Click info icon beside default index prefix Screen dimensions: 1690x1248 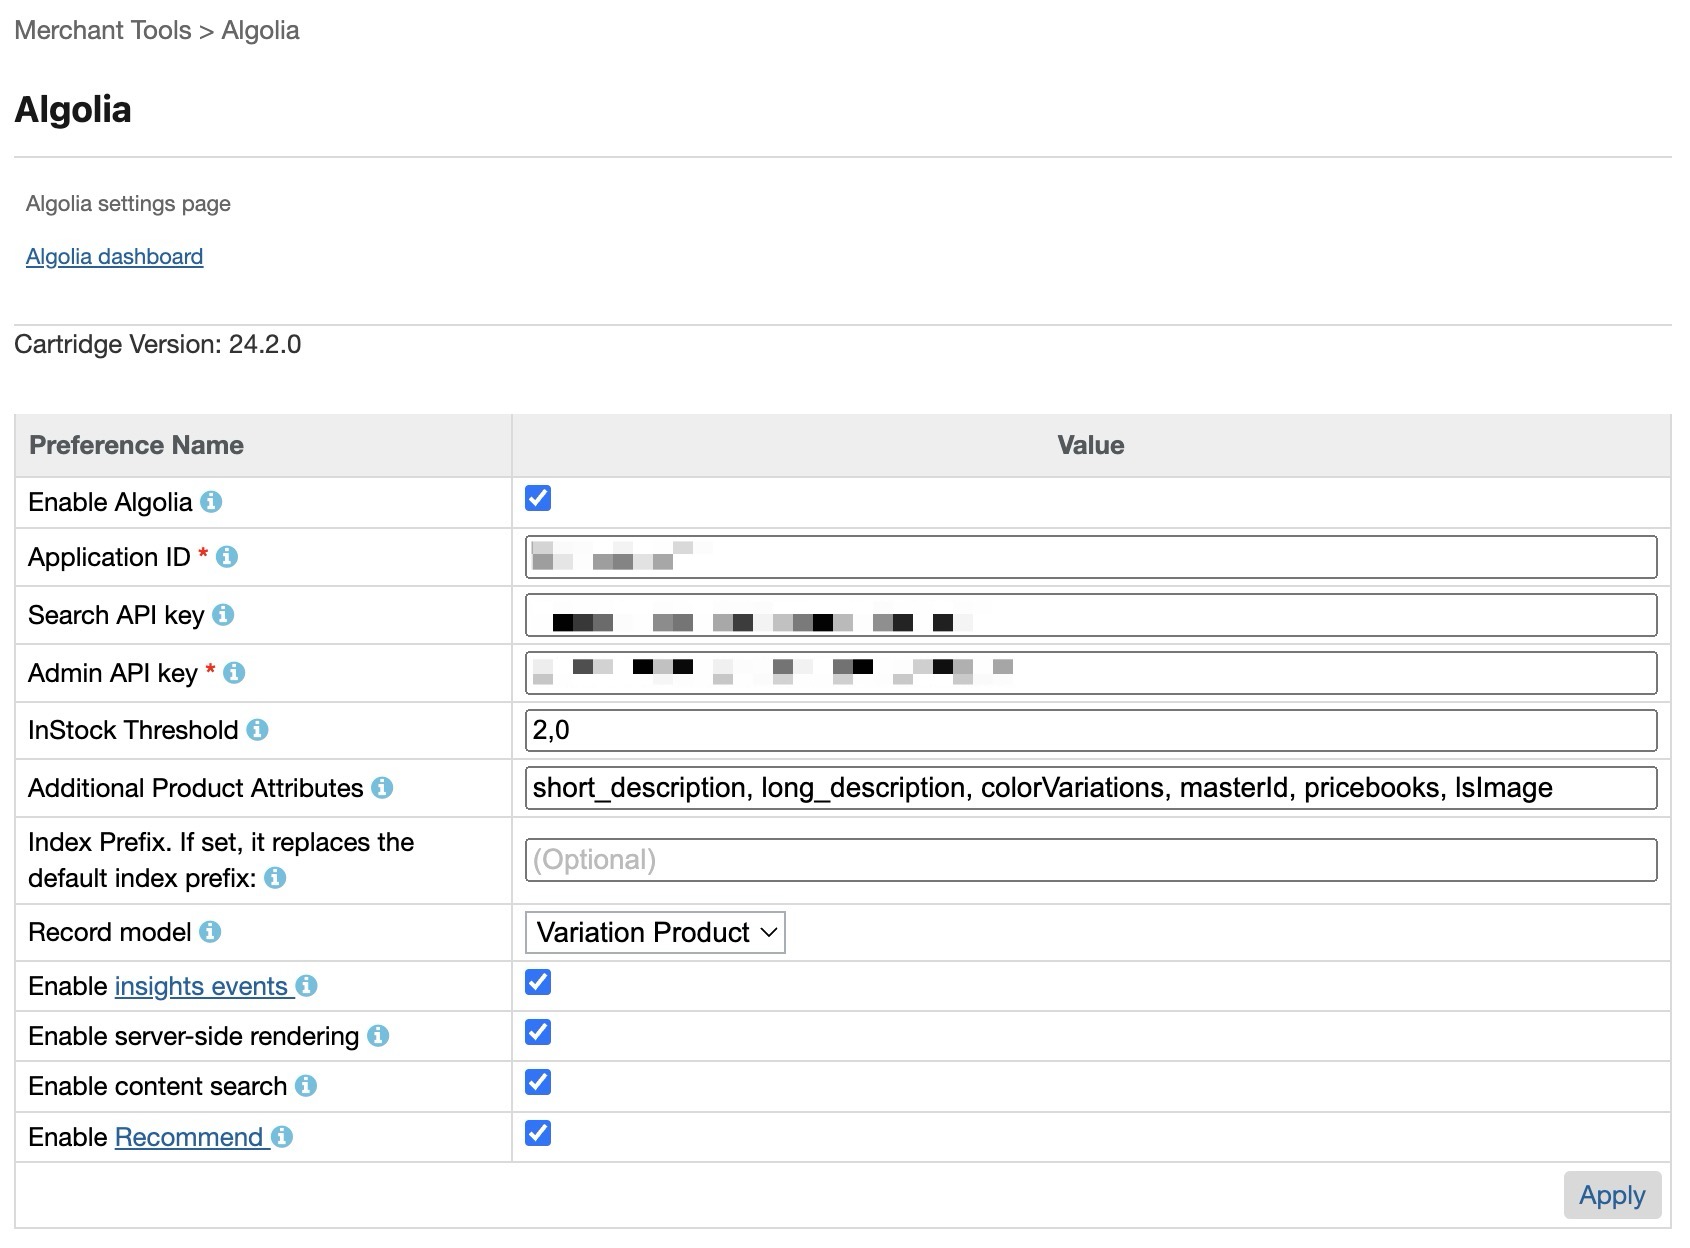tap(275, 878)
